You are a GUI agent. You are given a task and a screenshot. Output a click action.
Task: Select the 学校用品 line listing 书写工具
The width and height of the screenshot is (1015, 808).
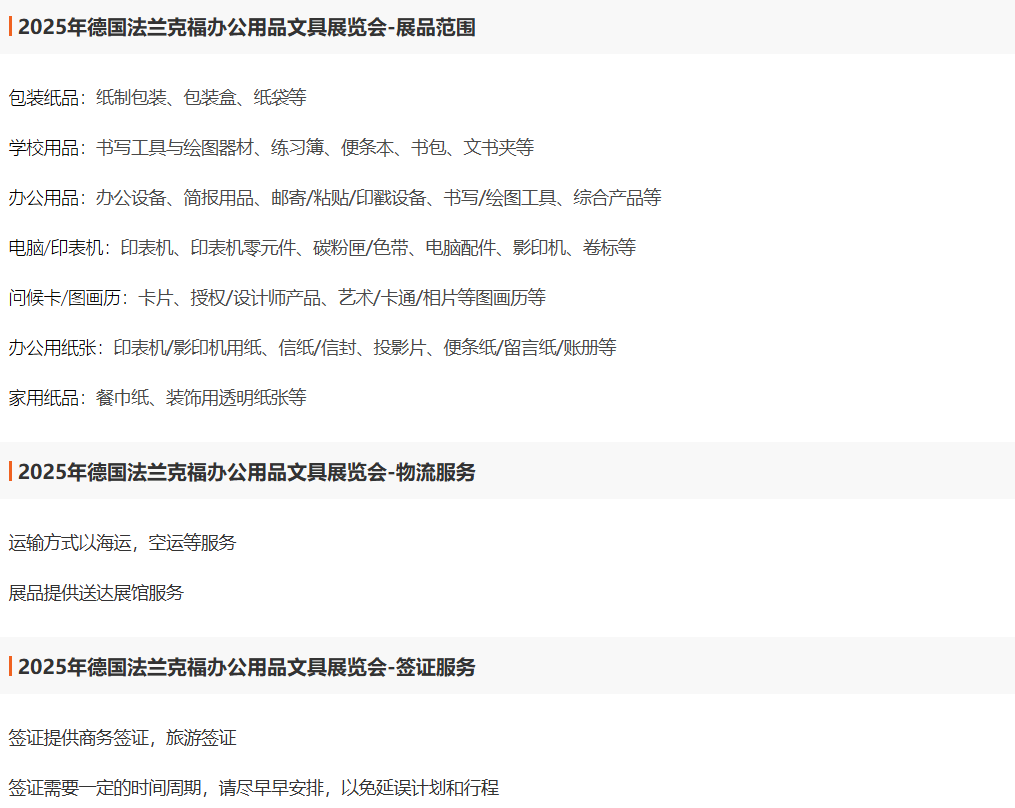pyautogui.click(x=271, y=148)
